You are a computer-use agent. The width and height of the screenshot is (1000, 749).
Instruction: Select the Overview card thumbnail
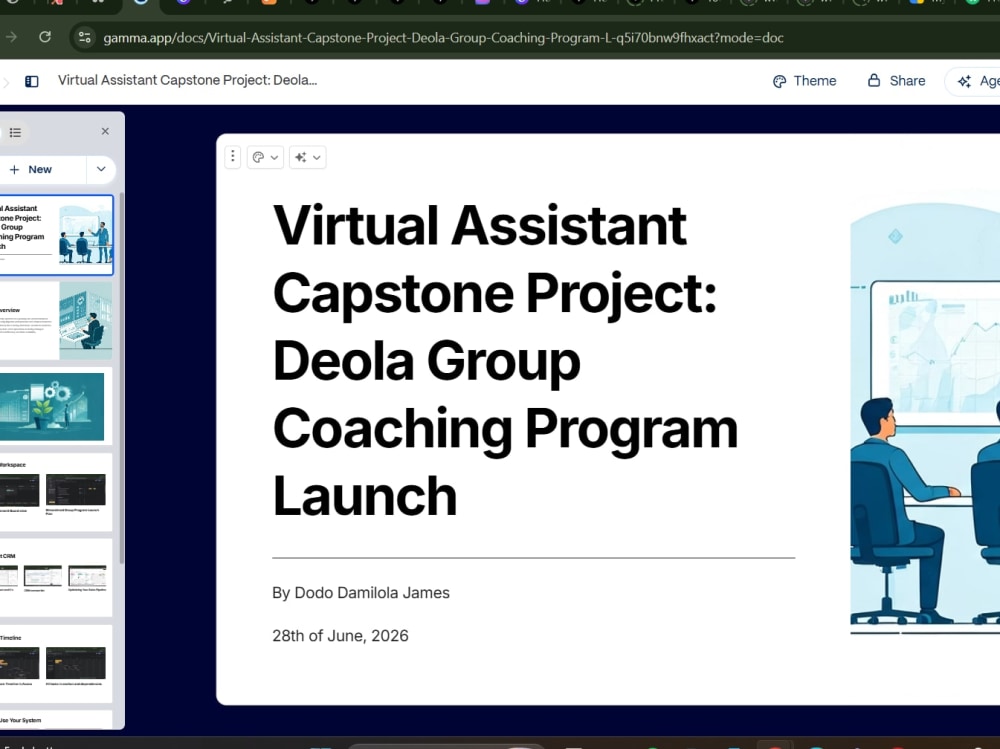(56, 321)
